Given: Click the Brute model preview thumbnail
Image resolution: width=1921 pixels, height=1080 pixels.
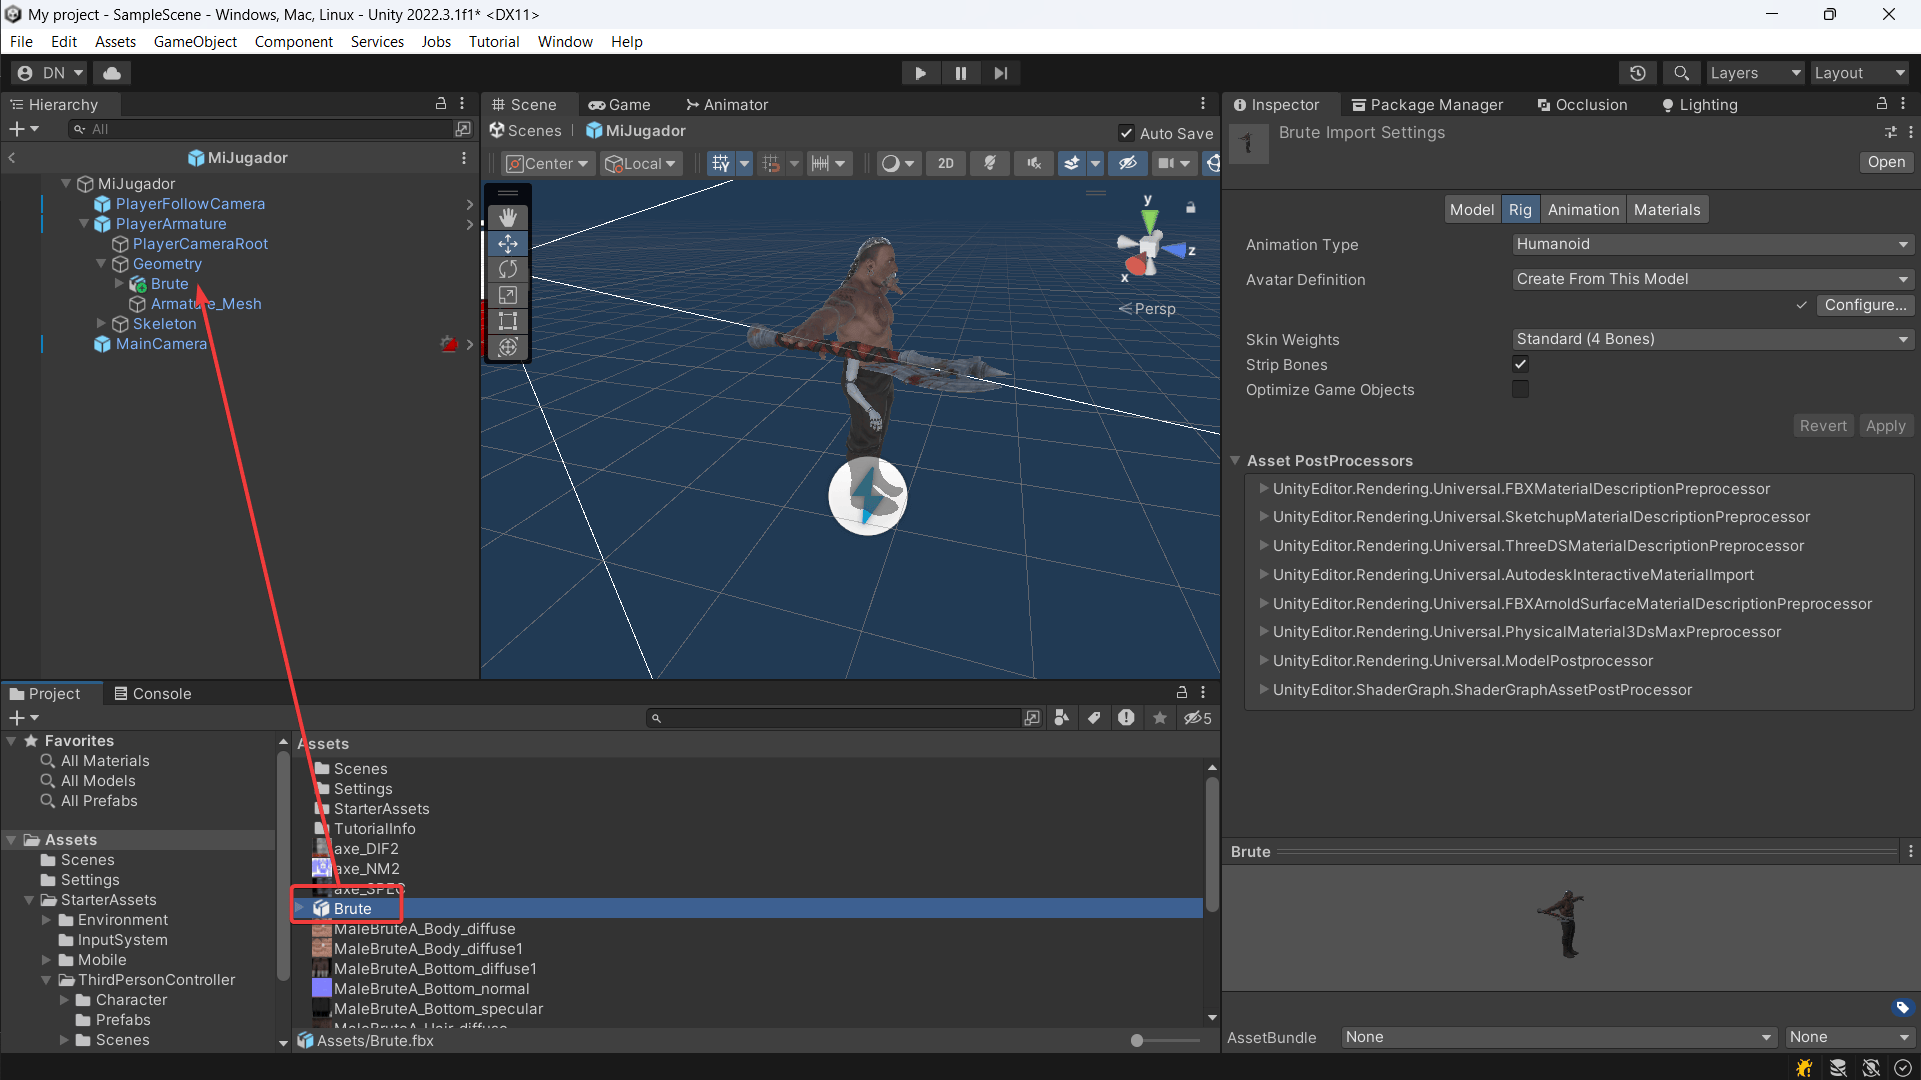Looking at the screenshot, I should (x=1566, y=923).
